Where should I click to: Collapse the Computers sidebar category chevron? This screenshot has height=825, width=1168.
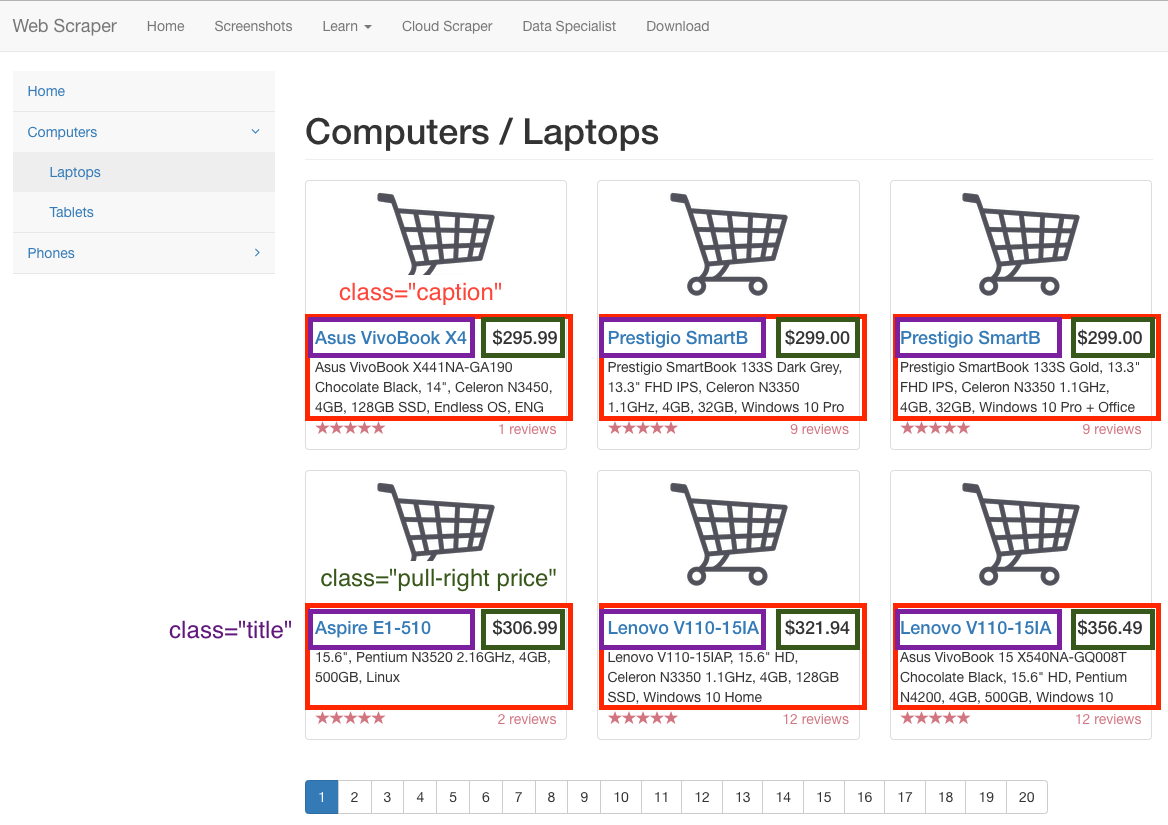[x=256, y=132]
